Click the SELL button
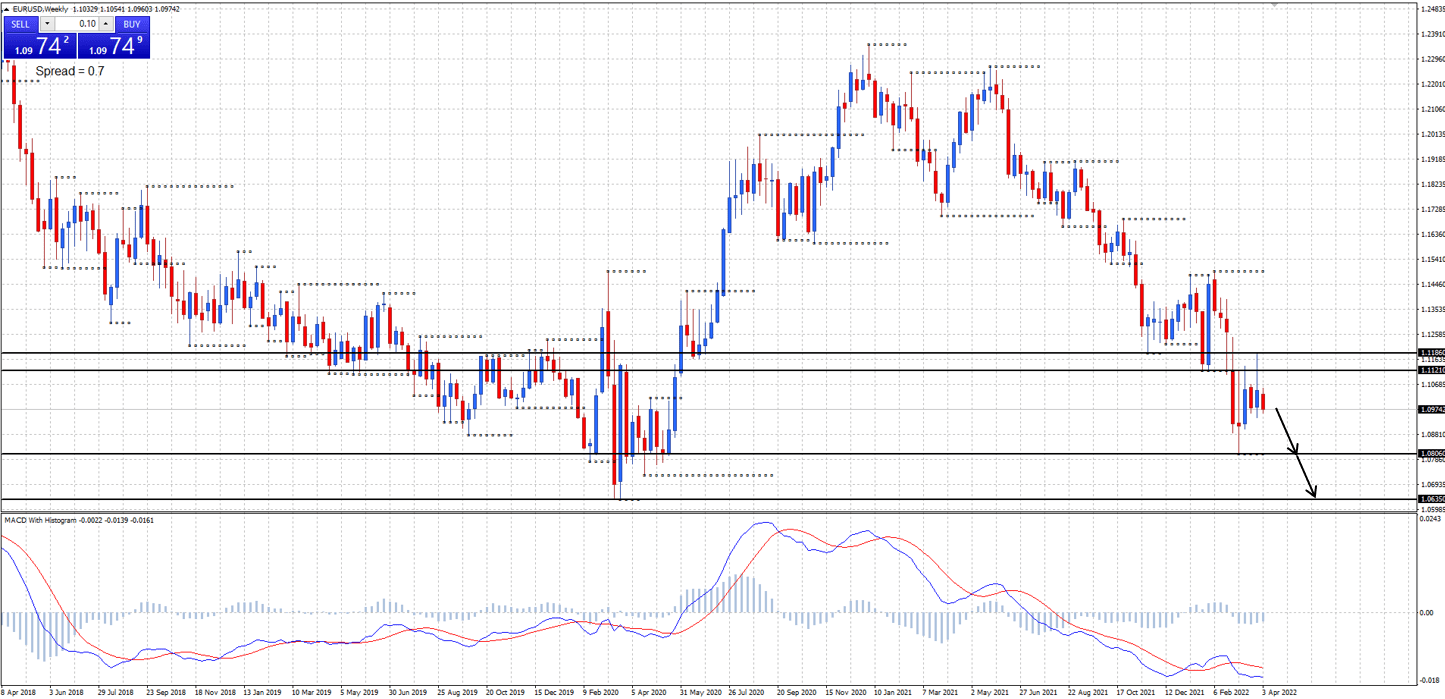Screen dimensions: 1445x699 click(x=21, y=24)
